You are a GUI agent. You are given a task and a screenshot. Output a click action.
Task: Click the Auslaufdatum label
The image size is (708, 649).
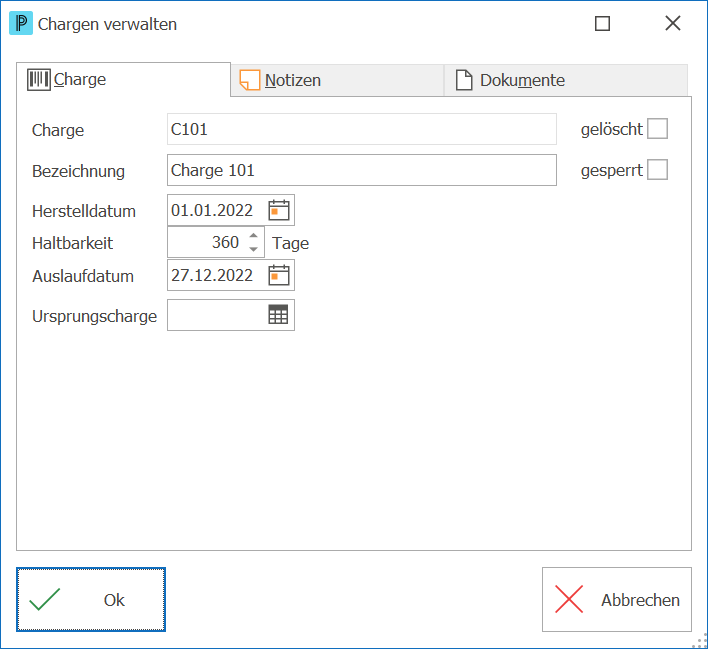[83, 276]
